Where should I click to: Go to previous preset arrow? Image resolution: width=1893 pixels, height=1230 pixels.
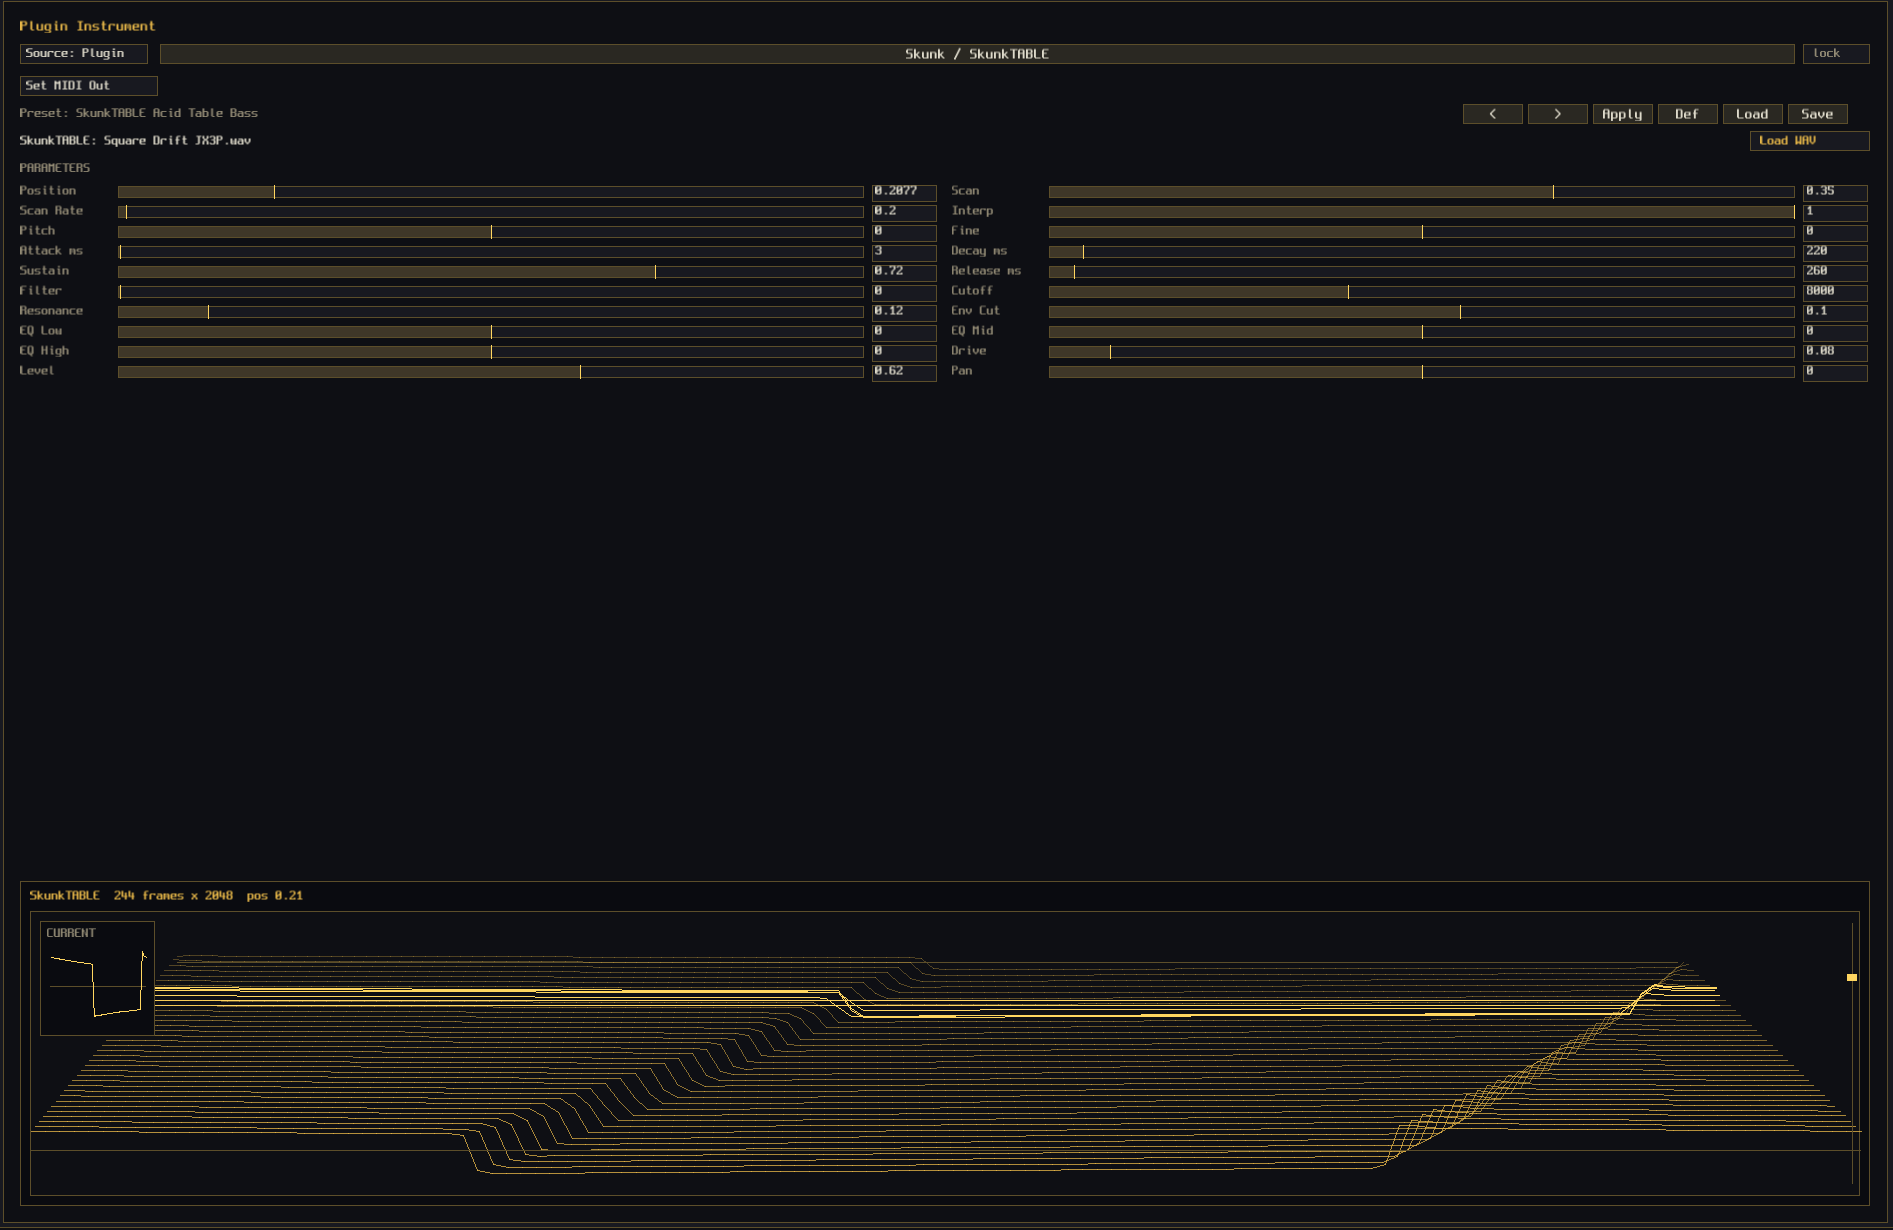point(1492,114)
